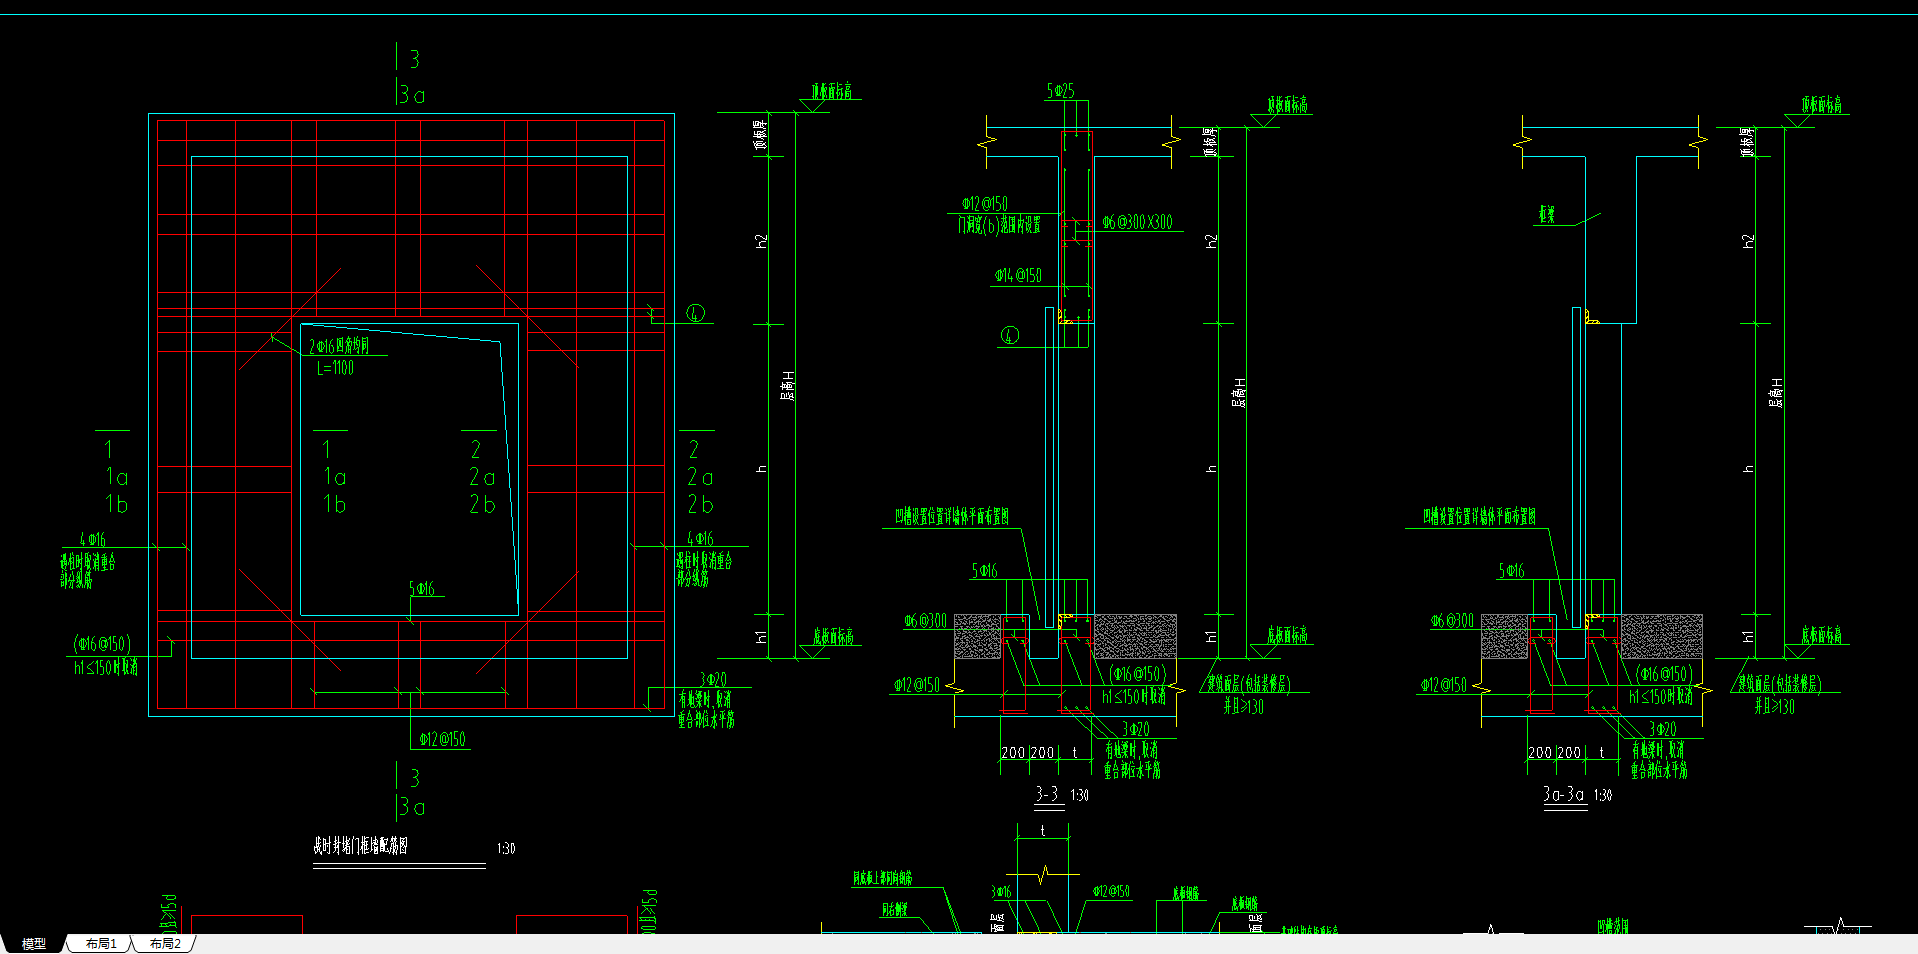Select the Φ6@300X300 tie annotation
The width and height of the screenshot is (1918, 954).
pos(1138,222)
